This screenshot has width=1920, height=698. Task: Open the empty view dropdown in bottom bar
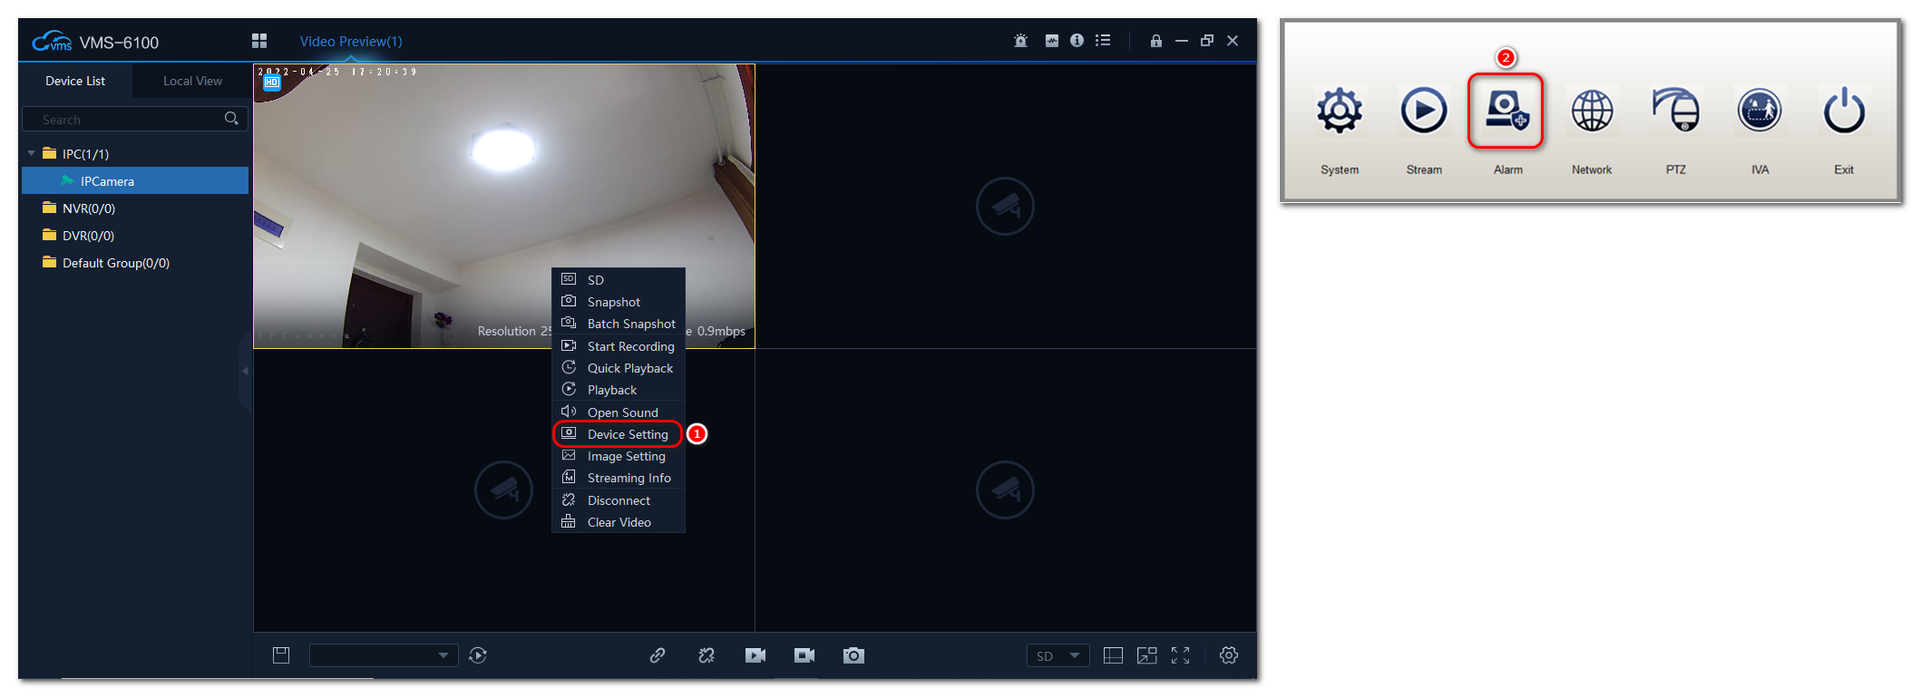tap(383, 656)
